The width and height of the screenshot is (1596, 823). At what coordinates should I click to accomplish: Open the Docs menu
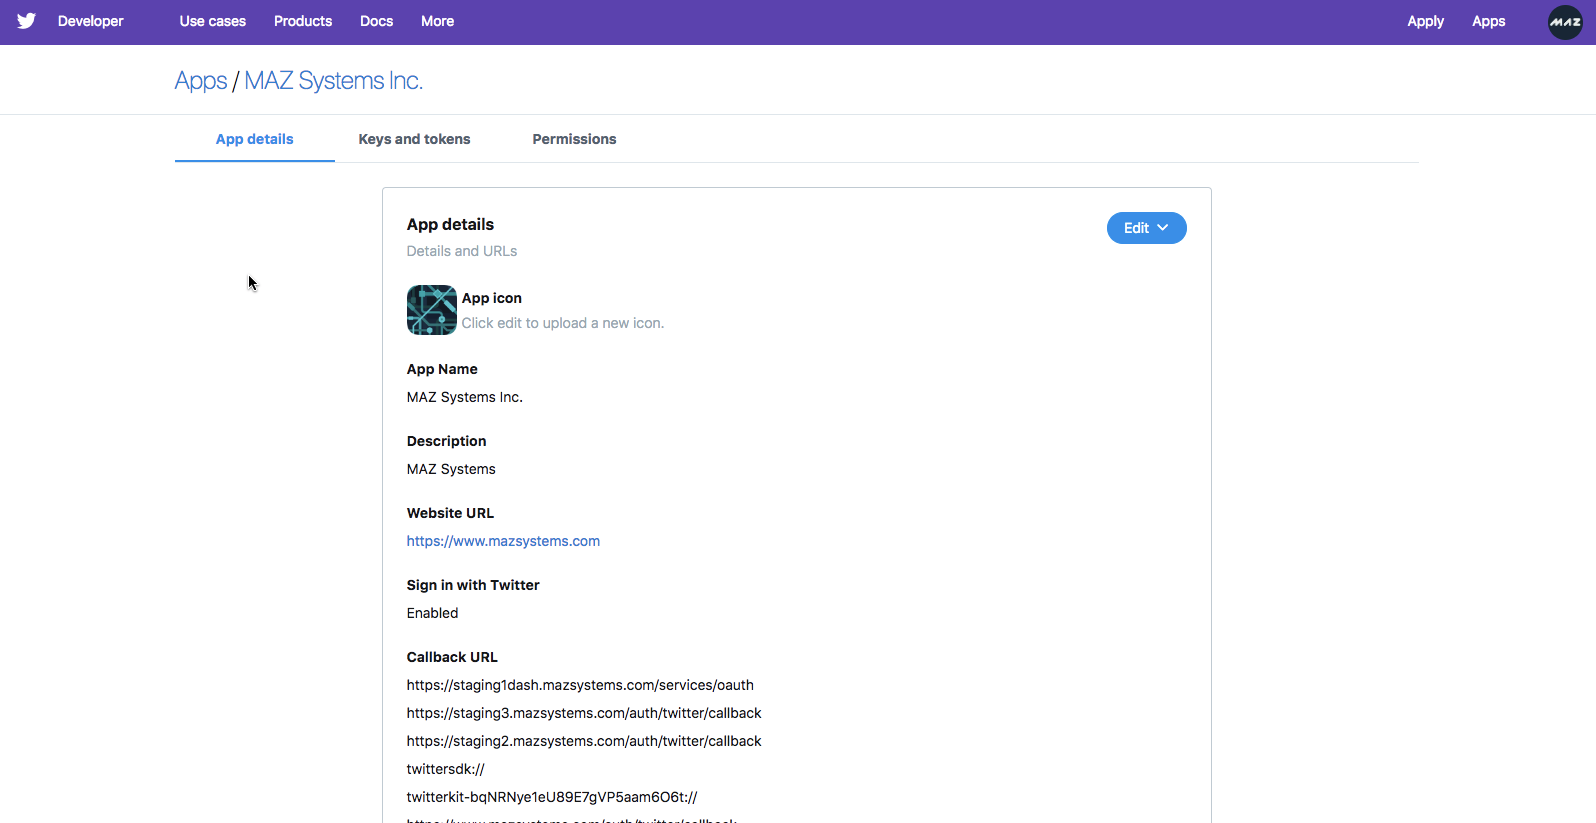[376, 21]
